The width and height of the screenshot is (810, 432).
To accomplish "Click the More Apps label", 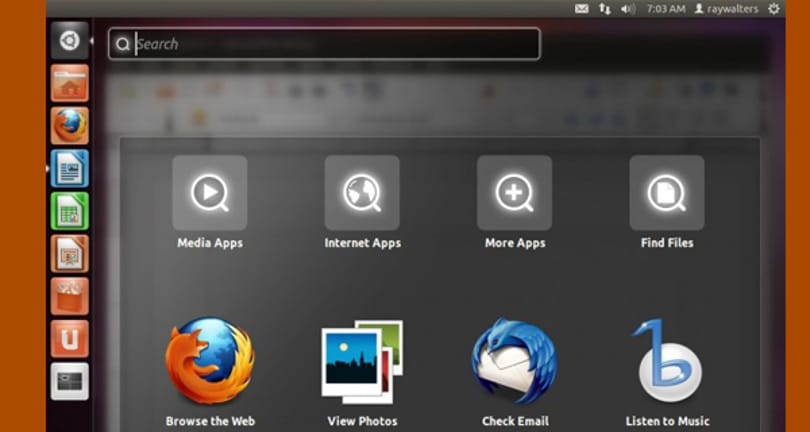I will pos(515,243).
